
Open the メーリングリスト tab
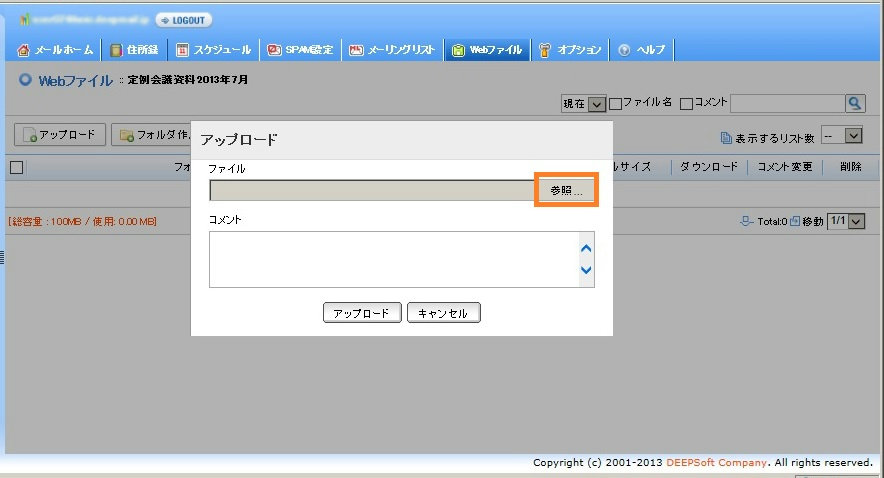[x=392, y=50]
